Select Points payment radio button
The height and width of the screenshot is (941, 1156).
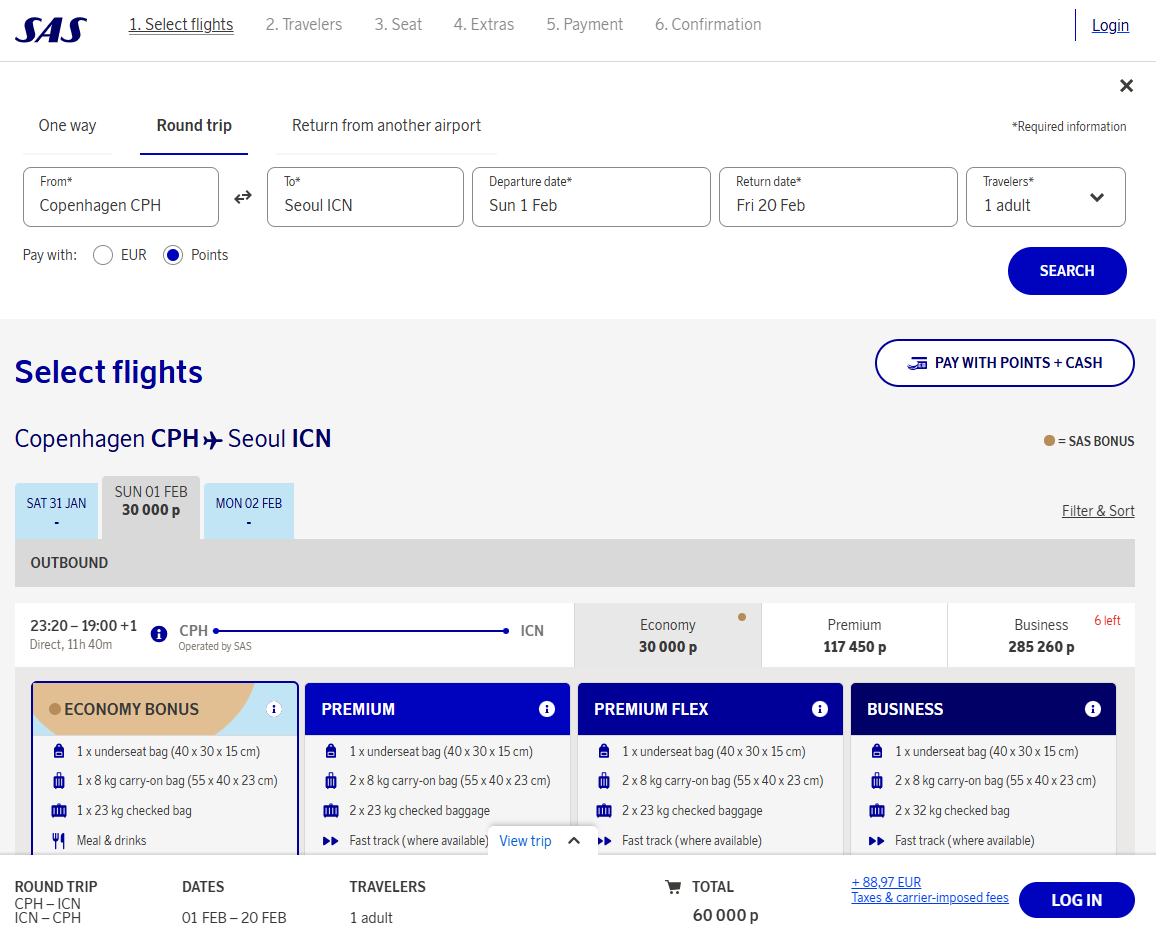(173, 255)
